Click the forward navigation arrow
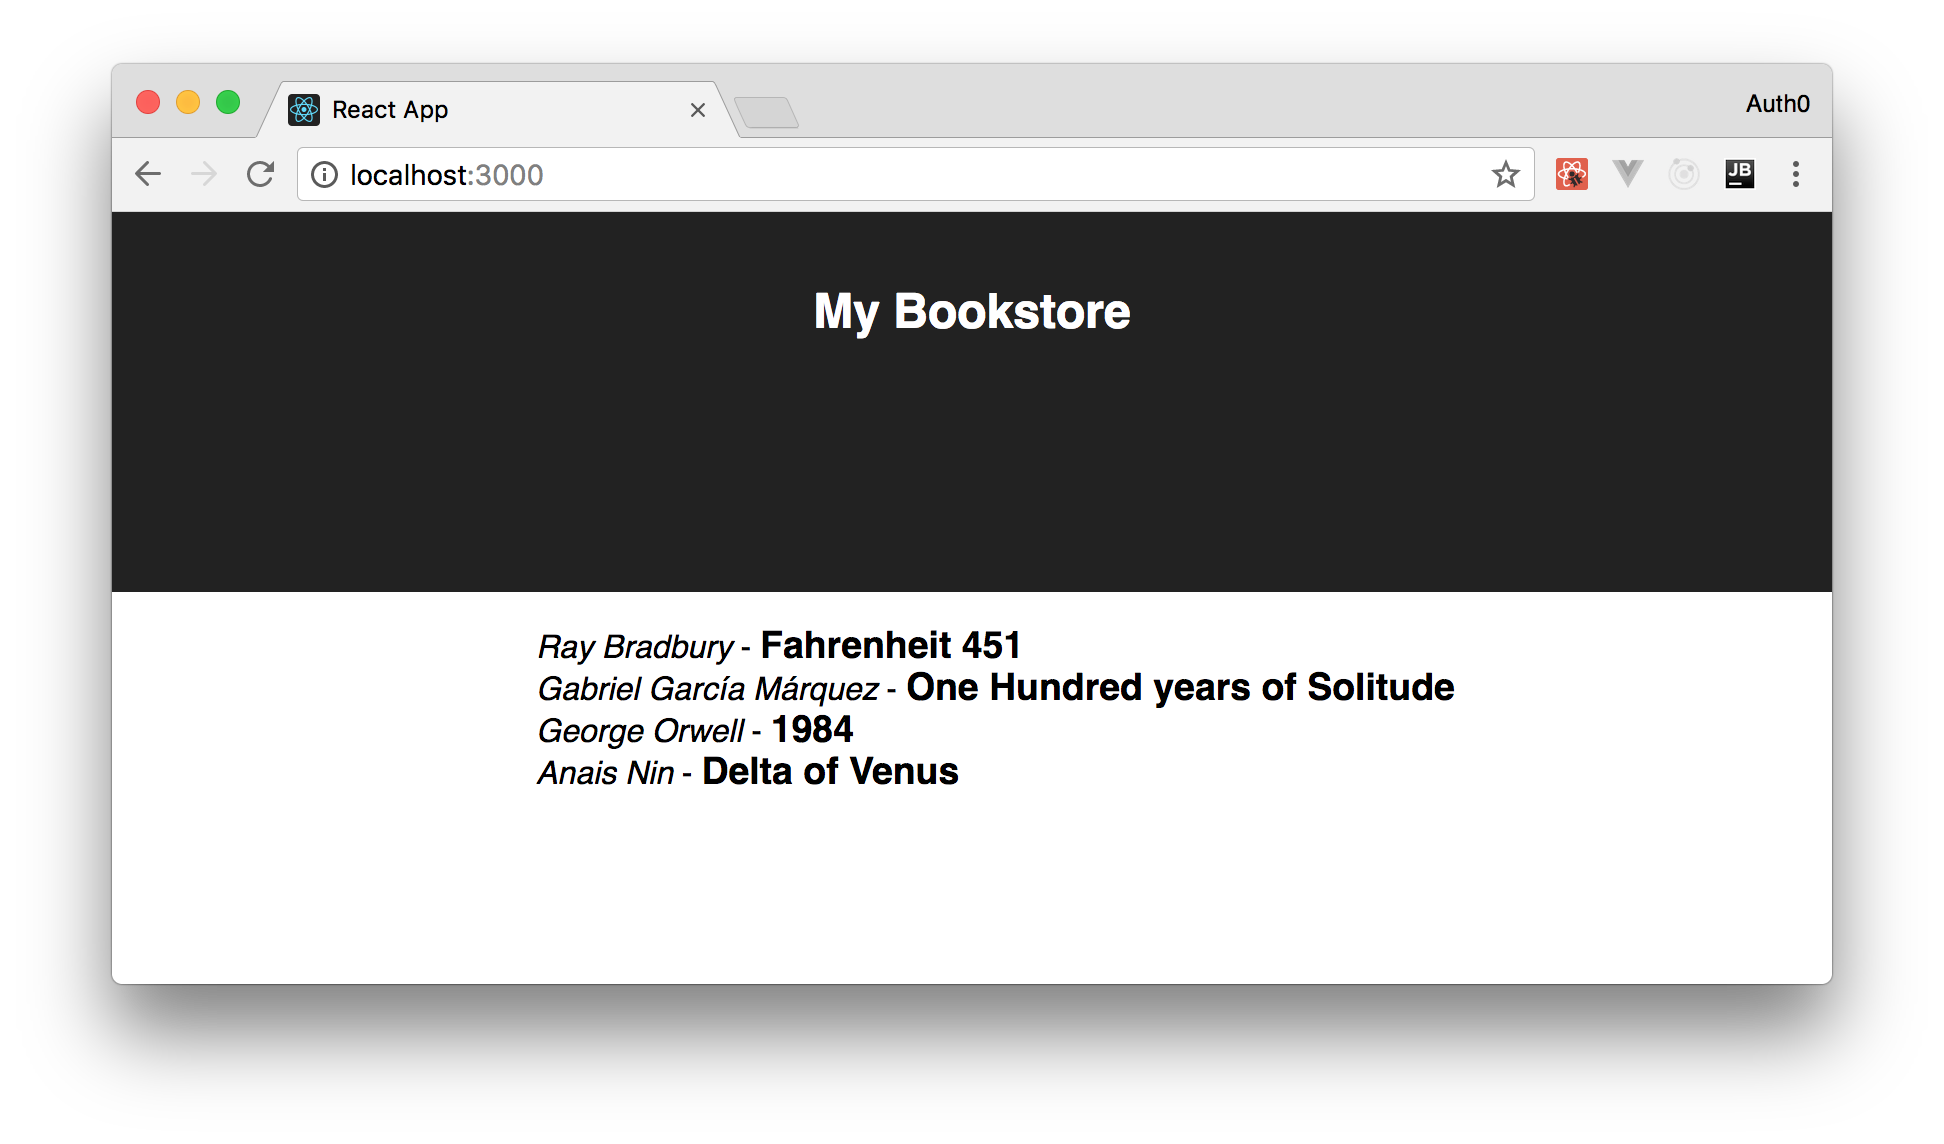The image size is (1944, 1144). coord(204,174)
